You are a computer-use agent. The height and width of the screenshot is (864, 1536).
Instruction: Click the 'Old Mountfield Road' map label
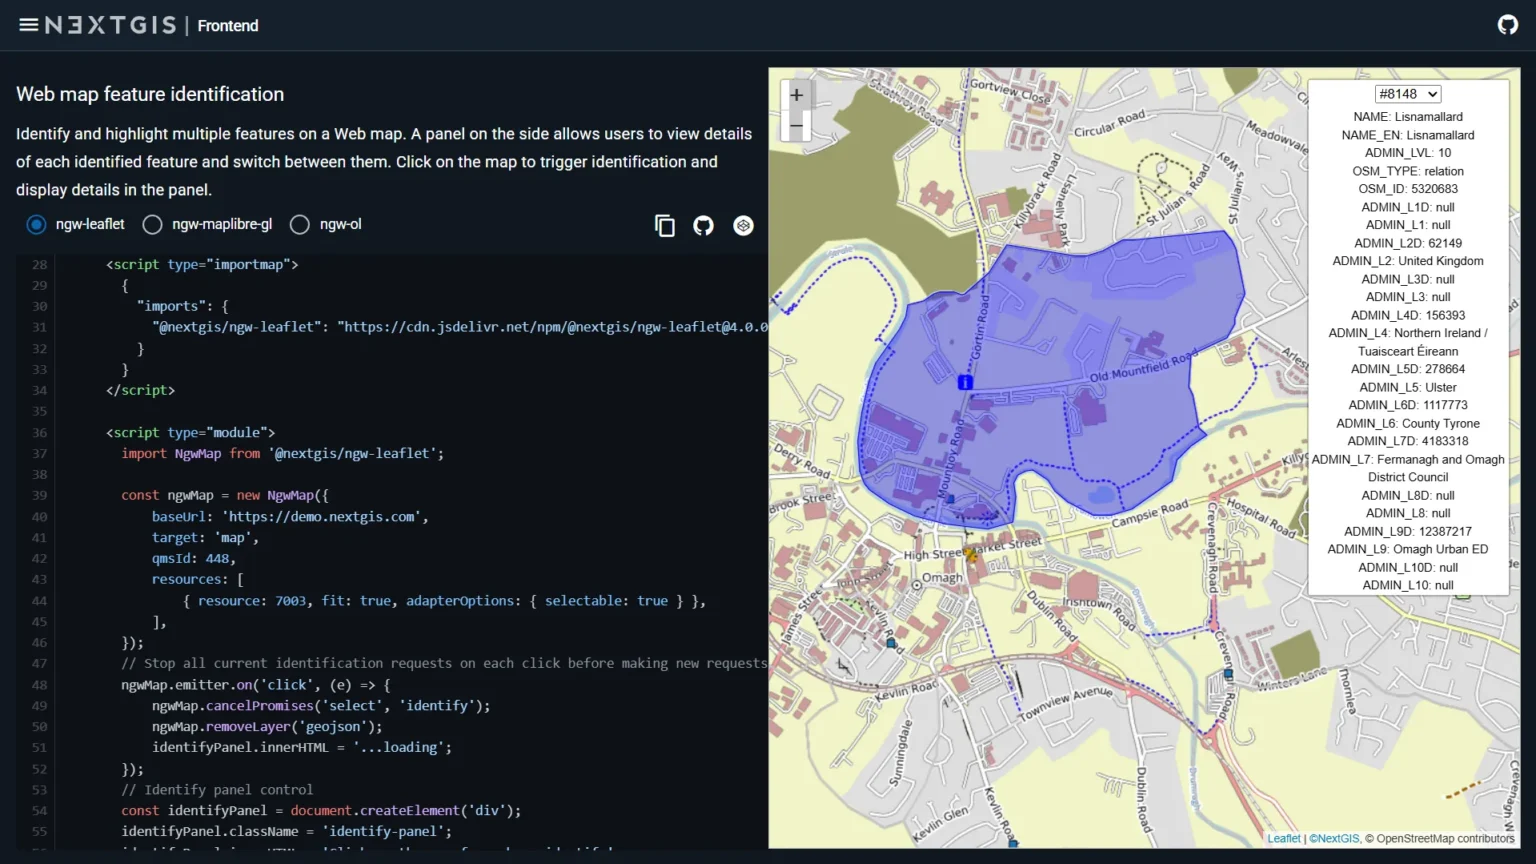click(x=1143, y=367)
